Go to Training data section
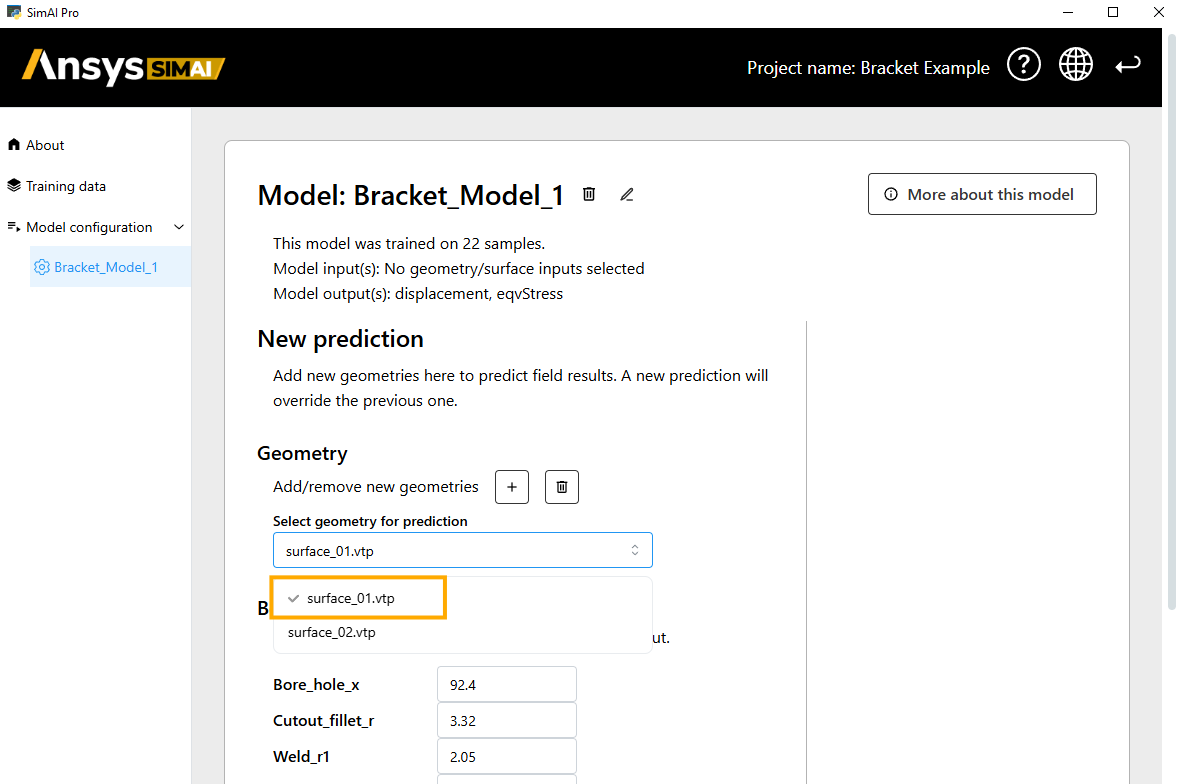1179x784 pixels. click(x=65, y=186)
